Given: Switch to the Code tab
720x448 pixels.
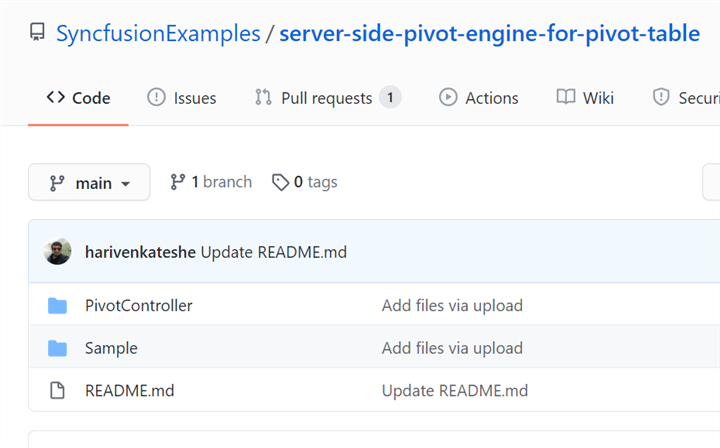Looking at the screenshot, I should [x=78, y=98].
